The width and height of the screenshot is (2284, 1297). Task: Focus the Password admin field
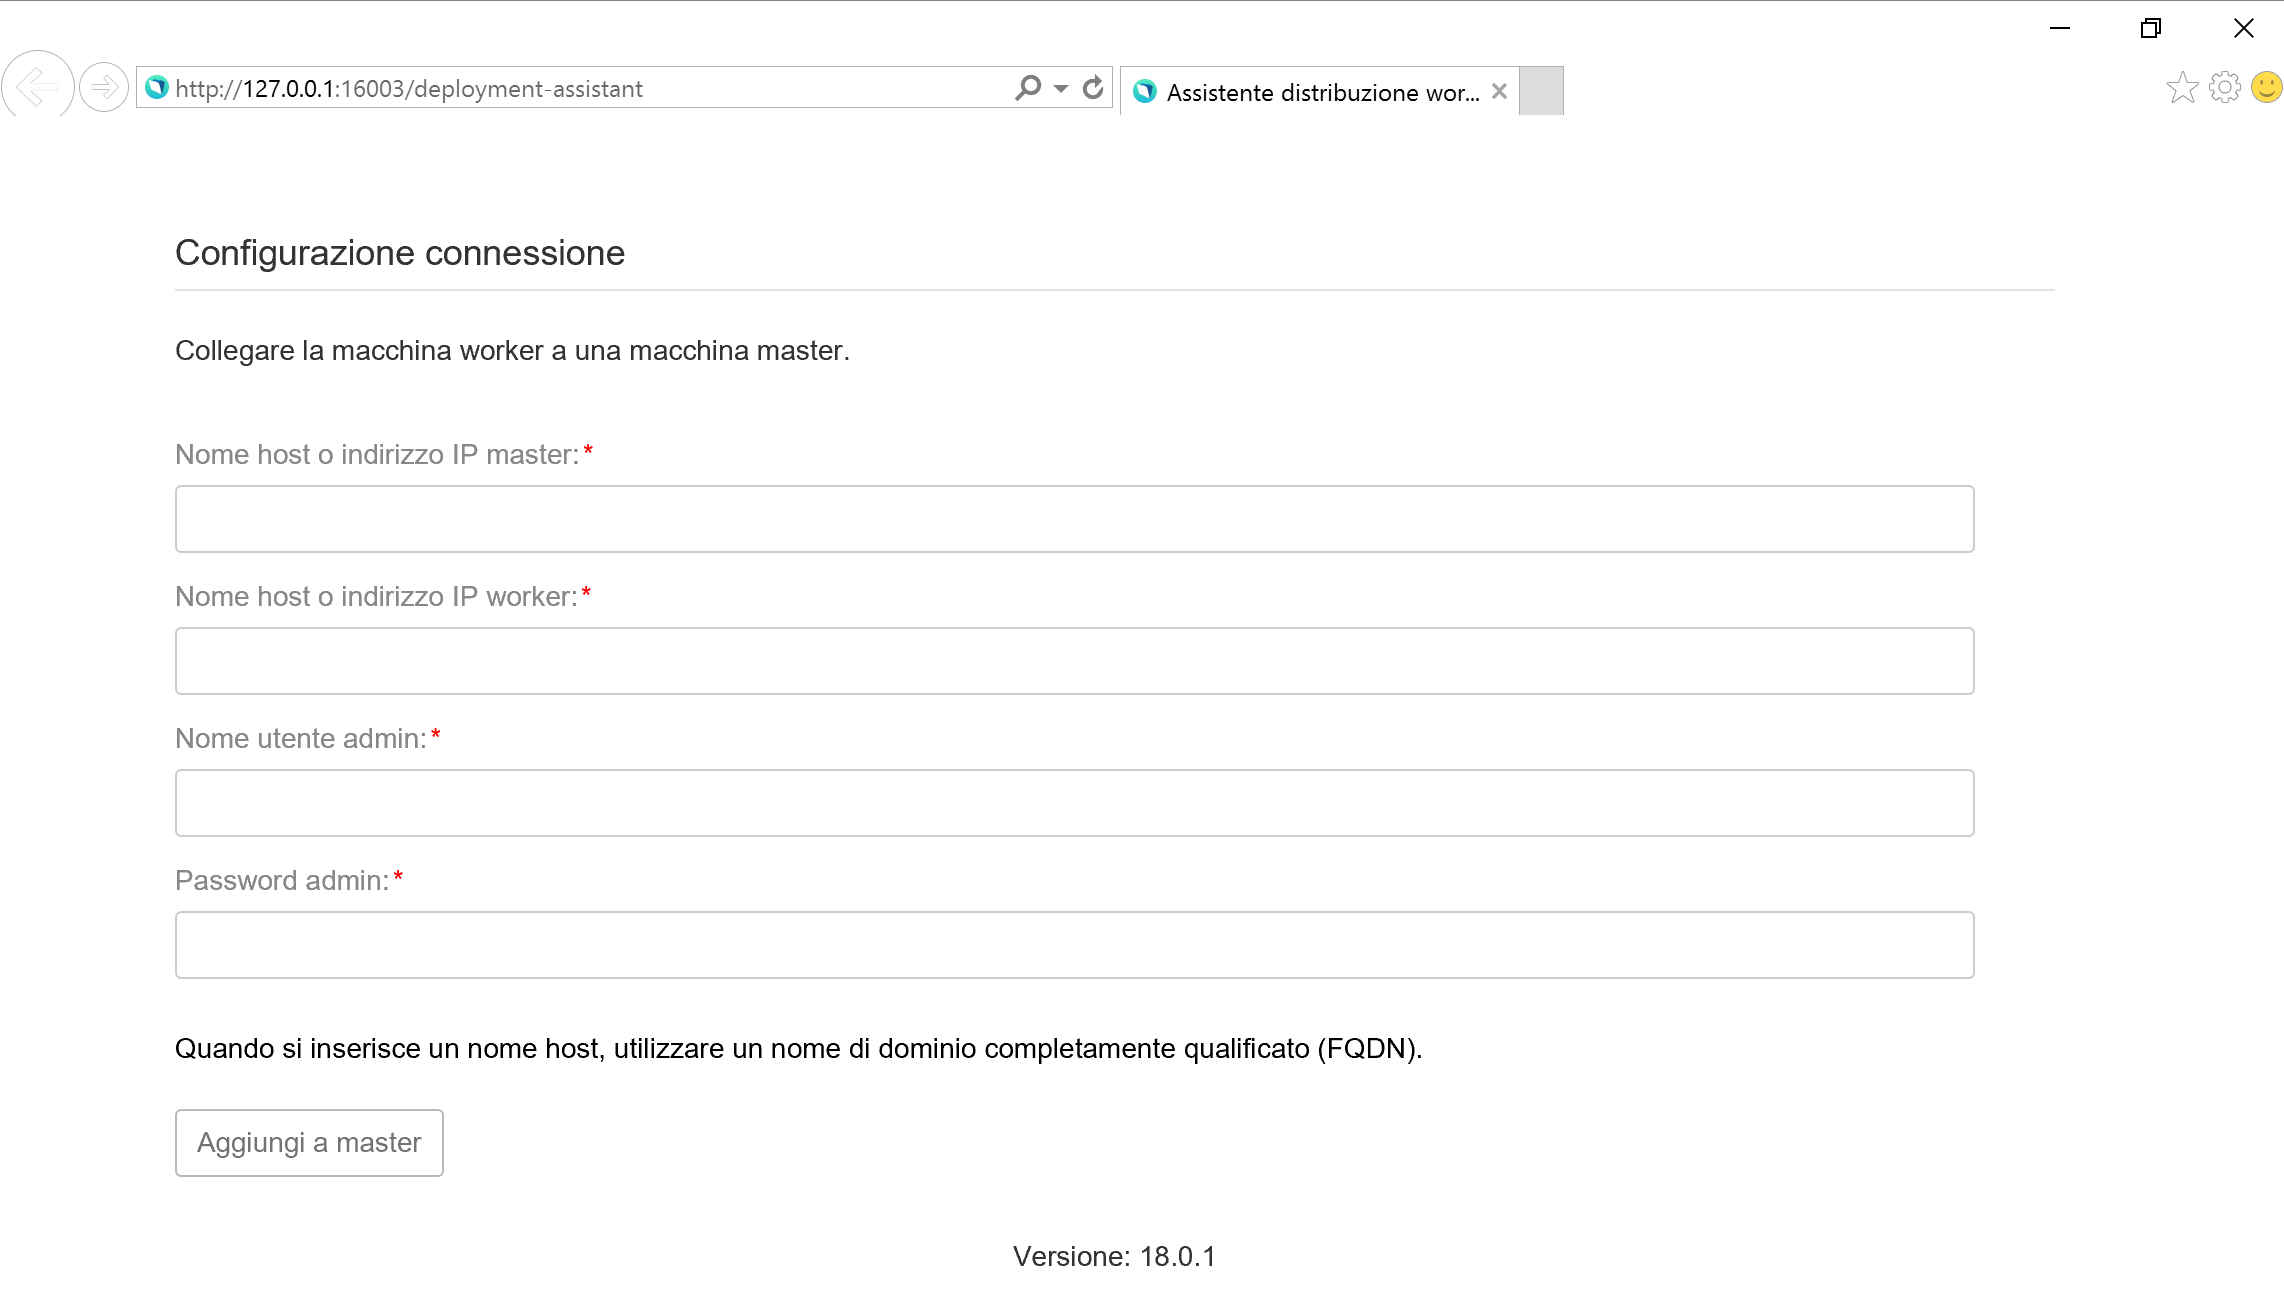click(1074, 945)
